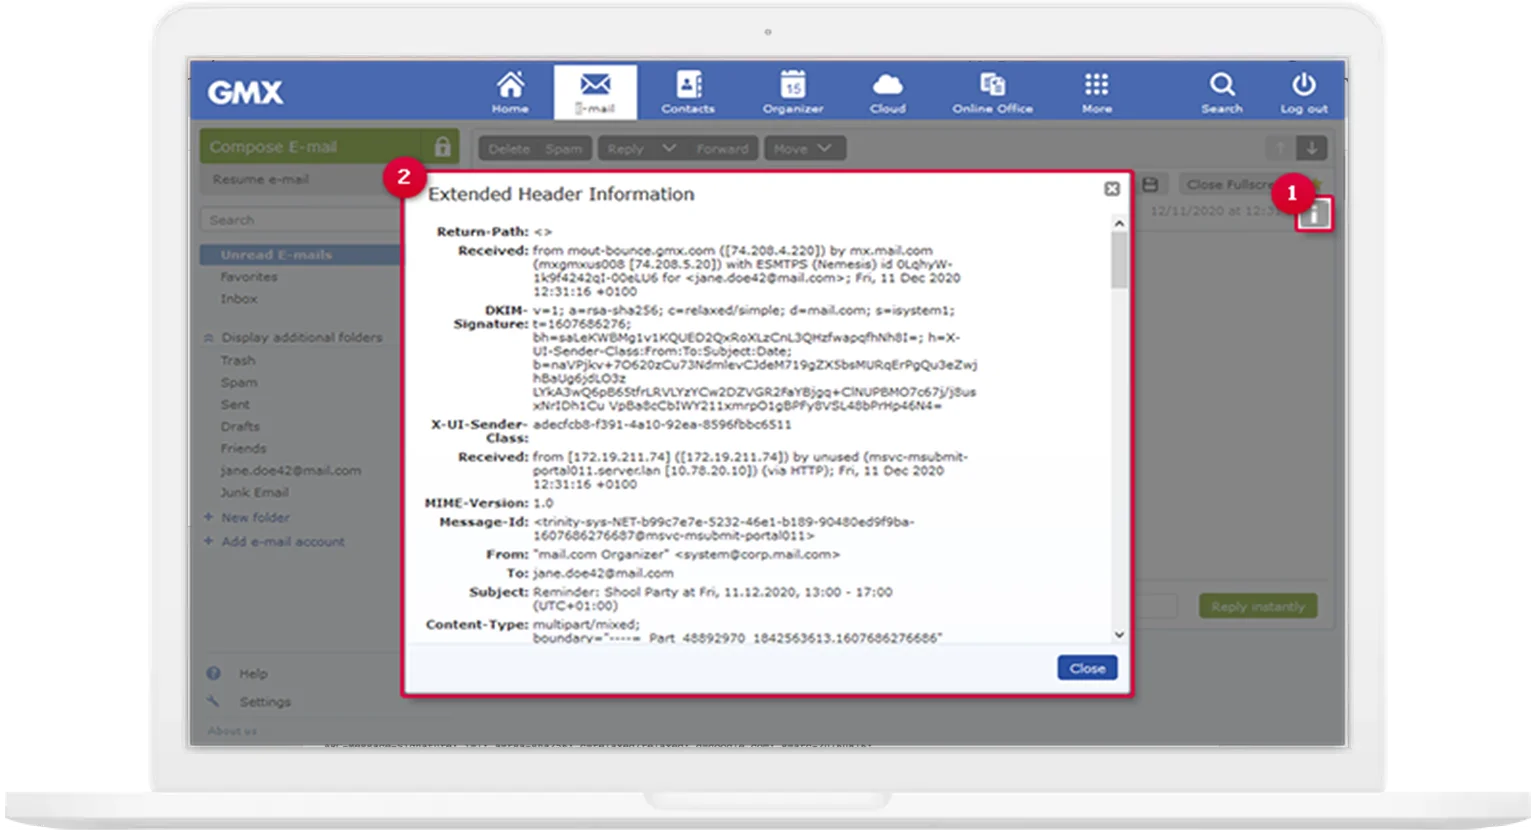Click the dialog scrollbar thumb
Viewport: 1536px width, 830px height.
(x=1119, y=260)
